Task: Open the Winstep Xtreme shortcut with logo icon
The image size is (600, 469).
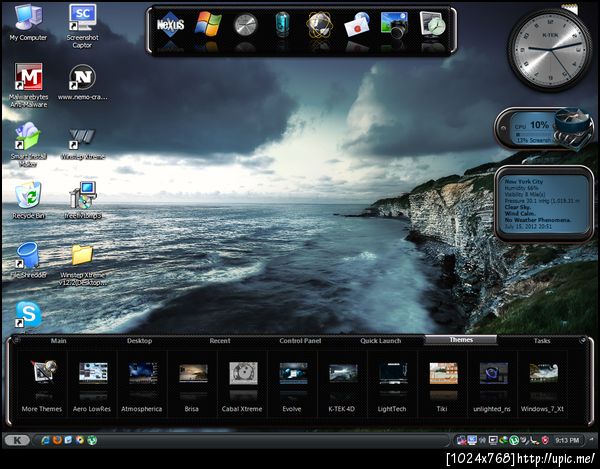Action: pyautogui.click(x=82, y=143)
